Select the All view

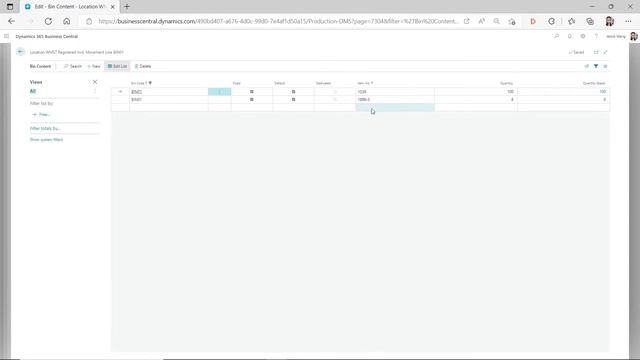(x=33, y=91)
